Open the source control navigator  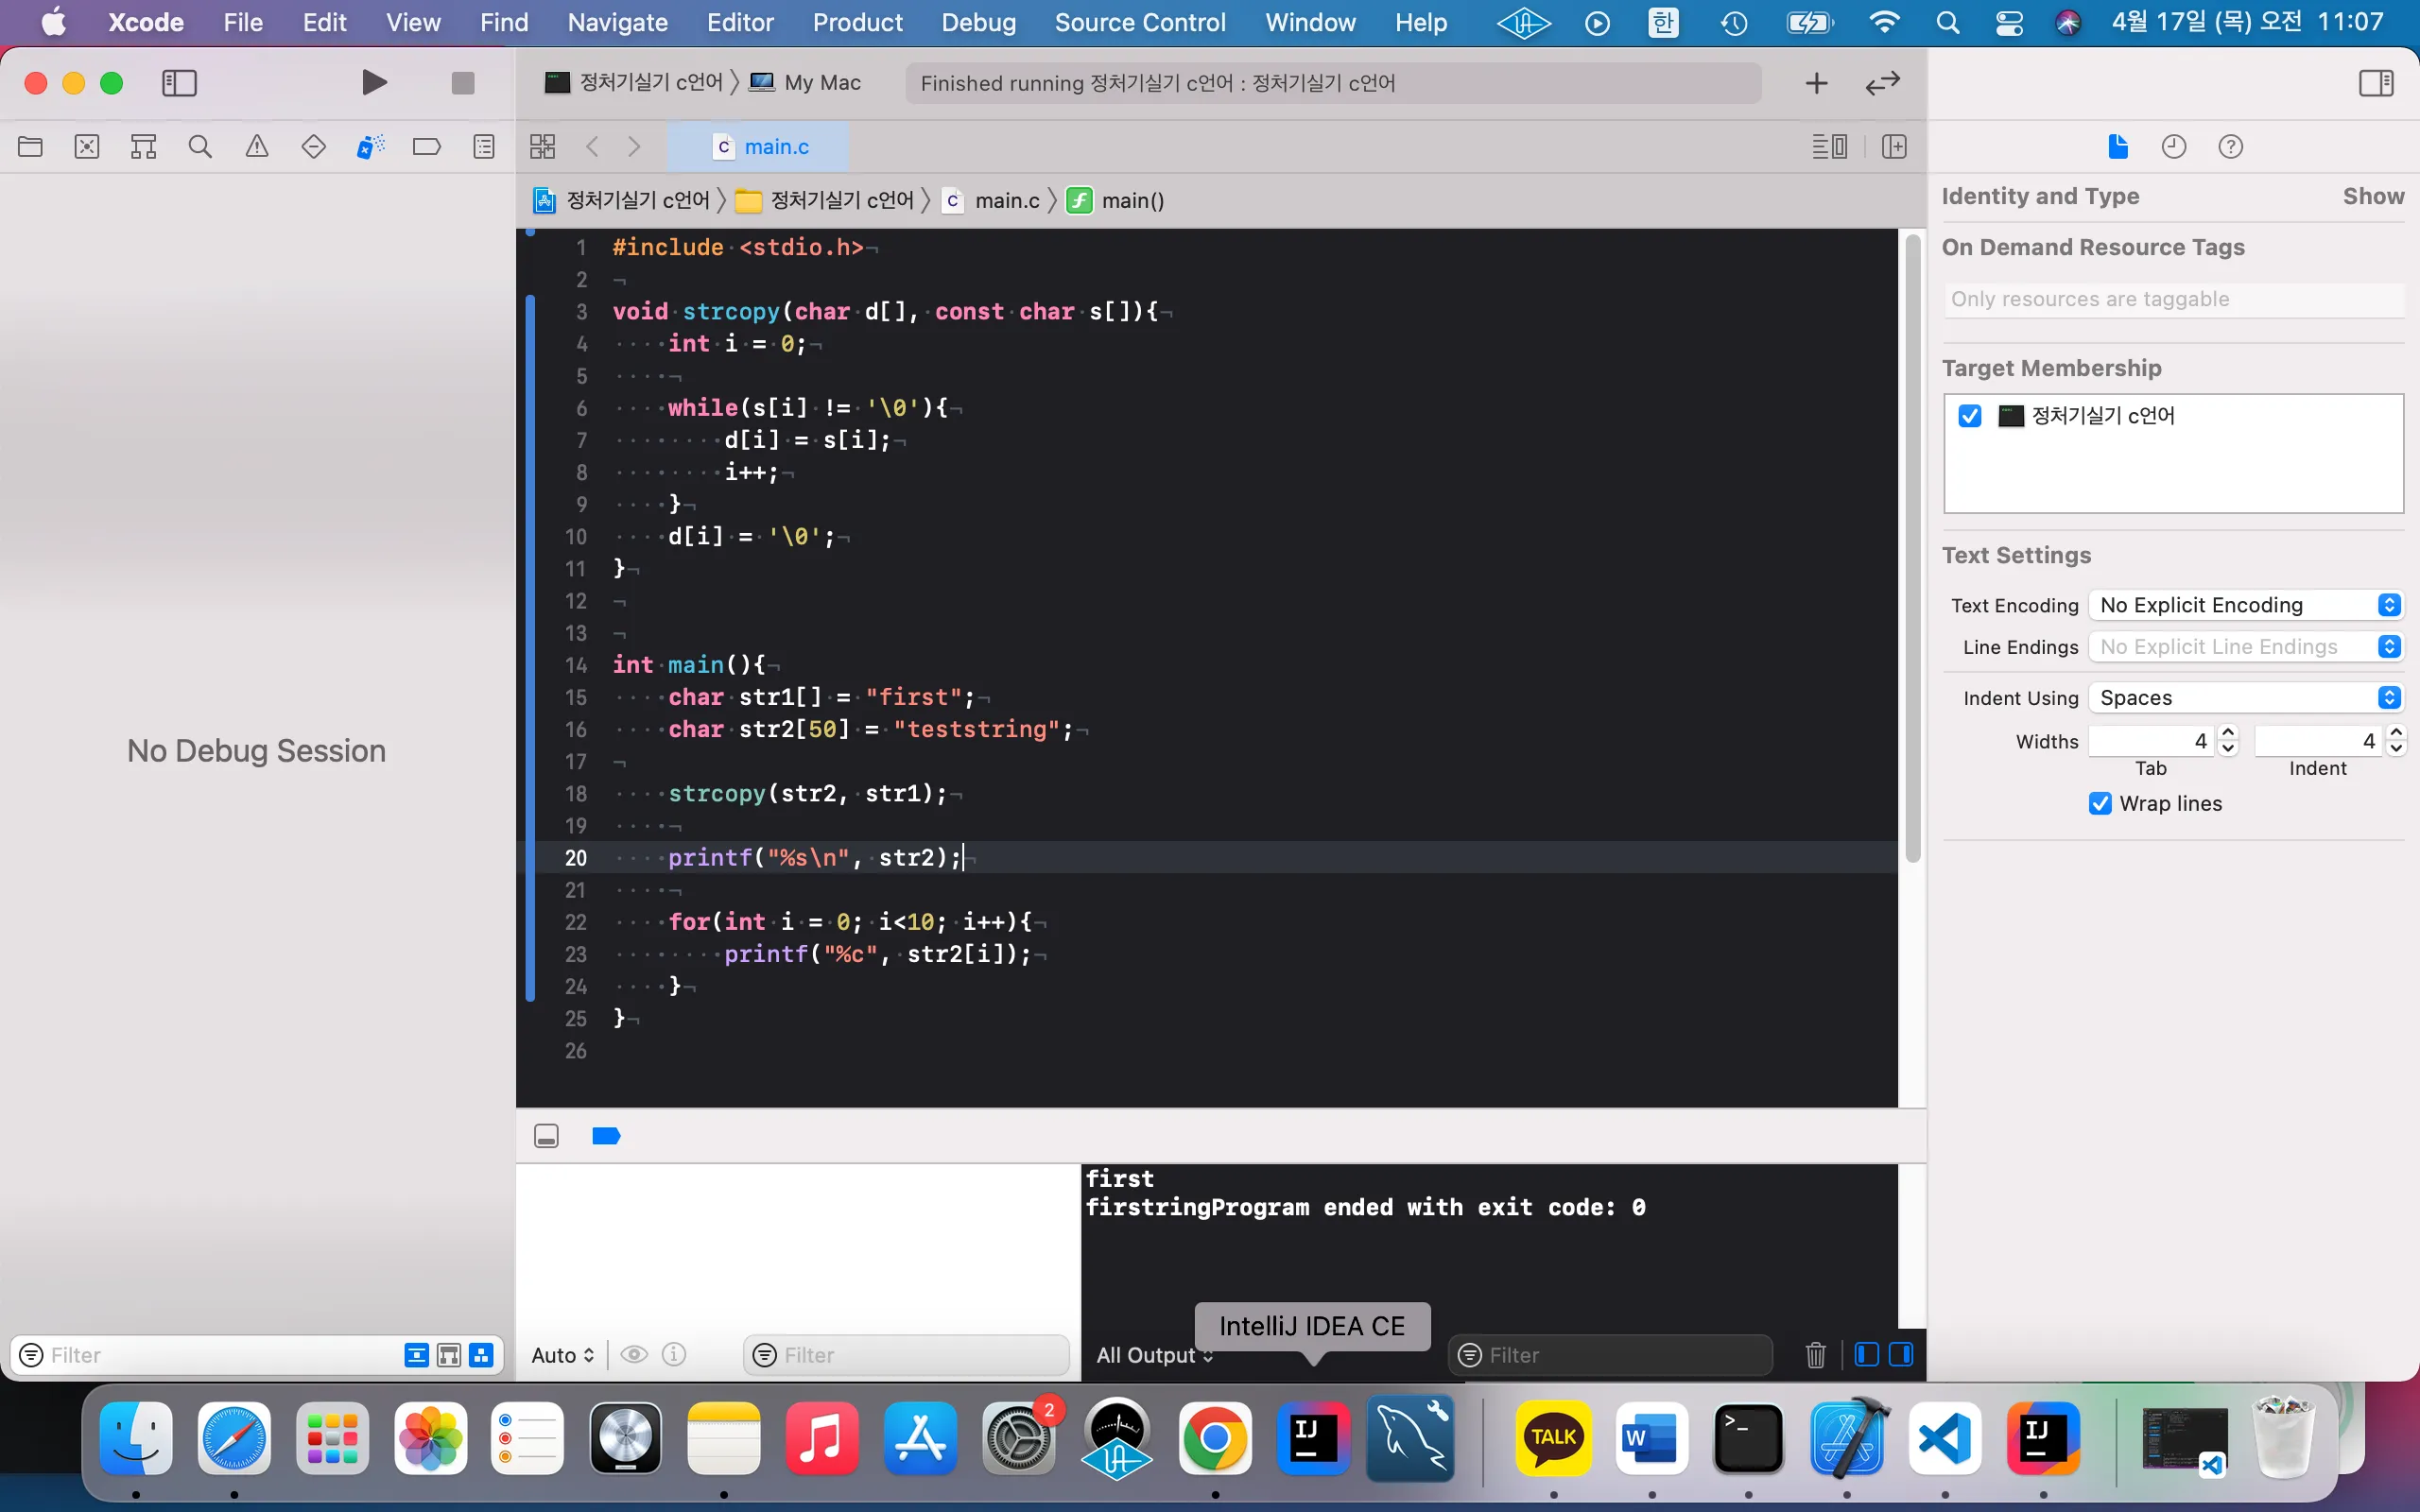[x=87, y=147]
